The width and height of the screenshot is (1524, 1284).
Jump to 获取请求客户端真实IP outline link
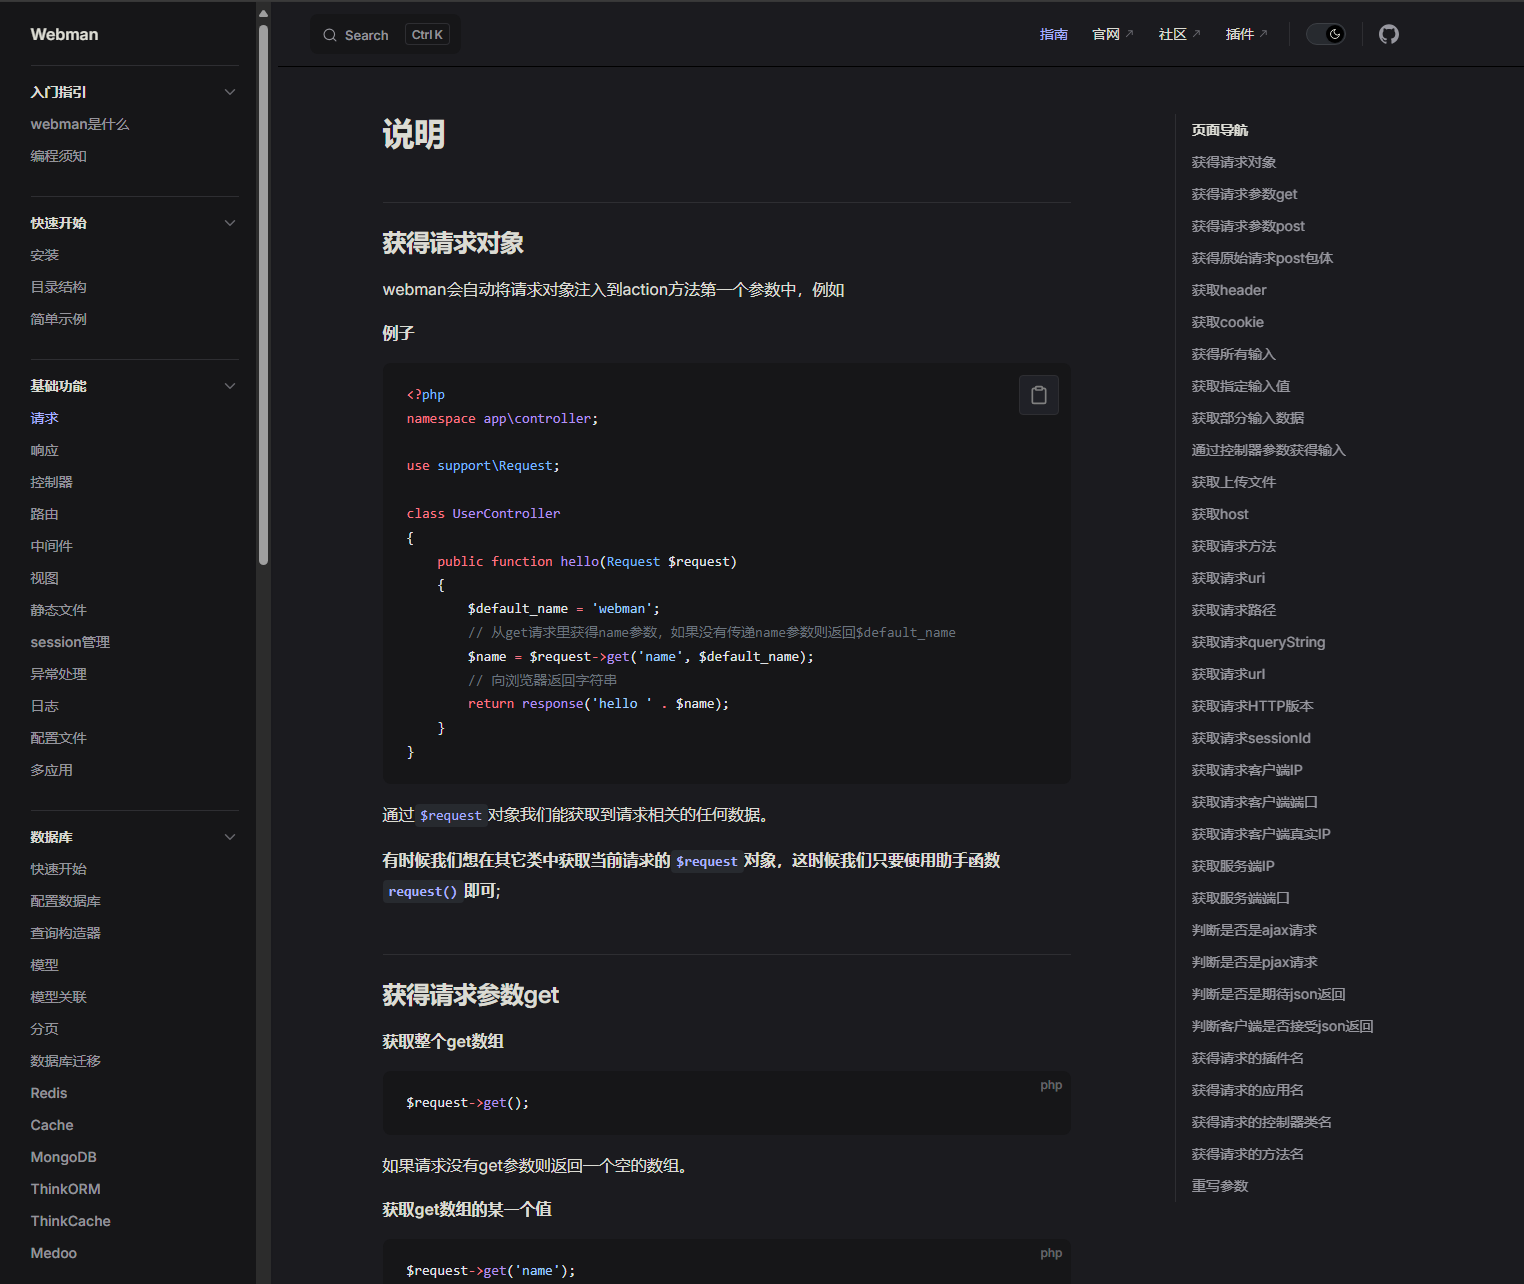click(x=1261, y=834)
